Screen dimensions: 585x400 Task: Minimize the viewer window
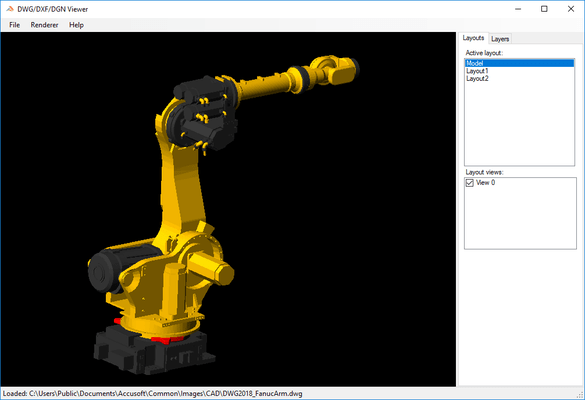pyautogui.click(x=518, y=9)
